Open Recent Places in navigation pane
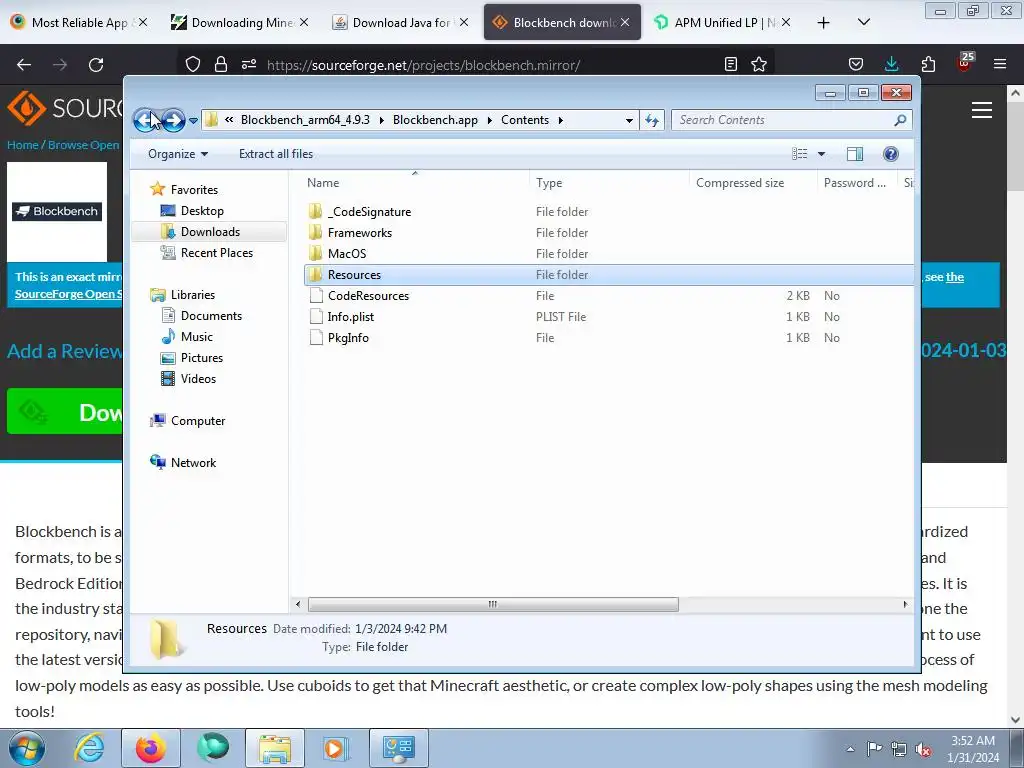 pyautogui.click(x=216, y=253)
